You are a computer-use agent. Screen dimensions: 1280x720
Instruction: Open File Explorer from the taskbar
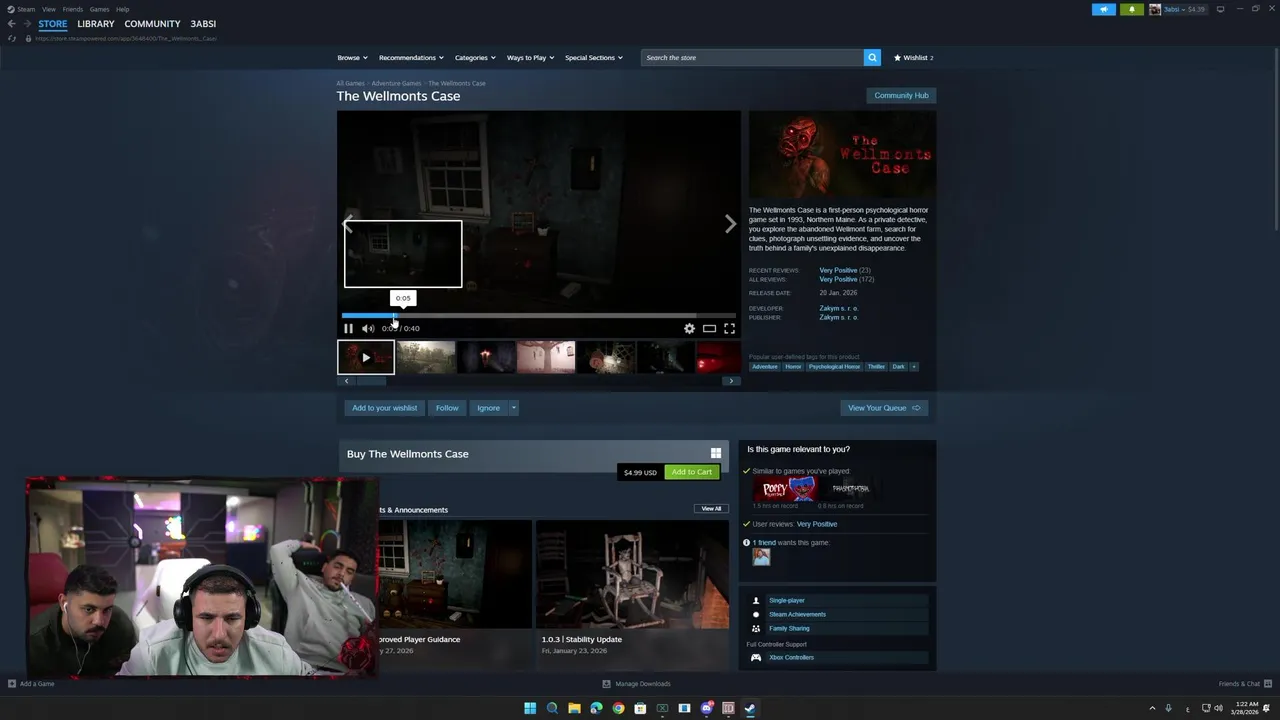click(574, 708)
